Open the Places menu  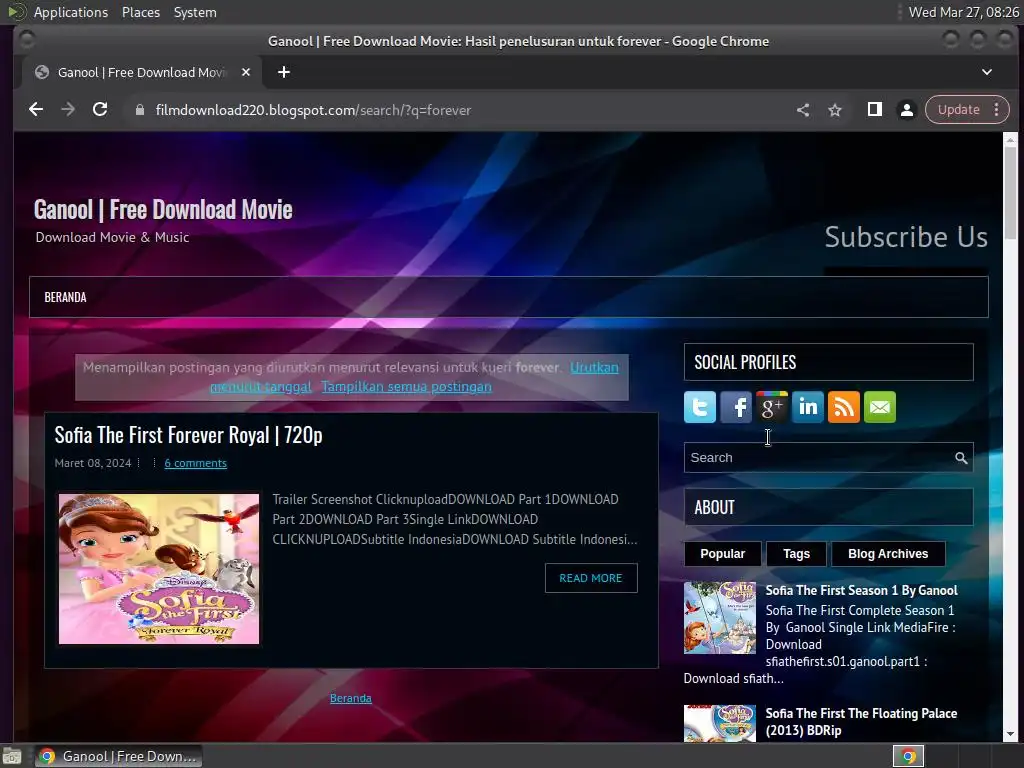(140, 12)
